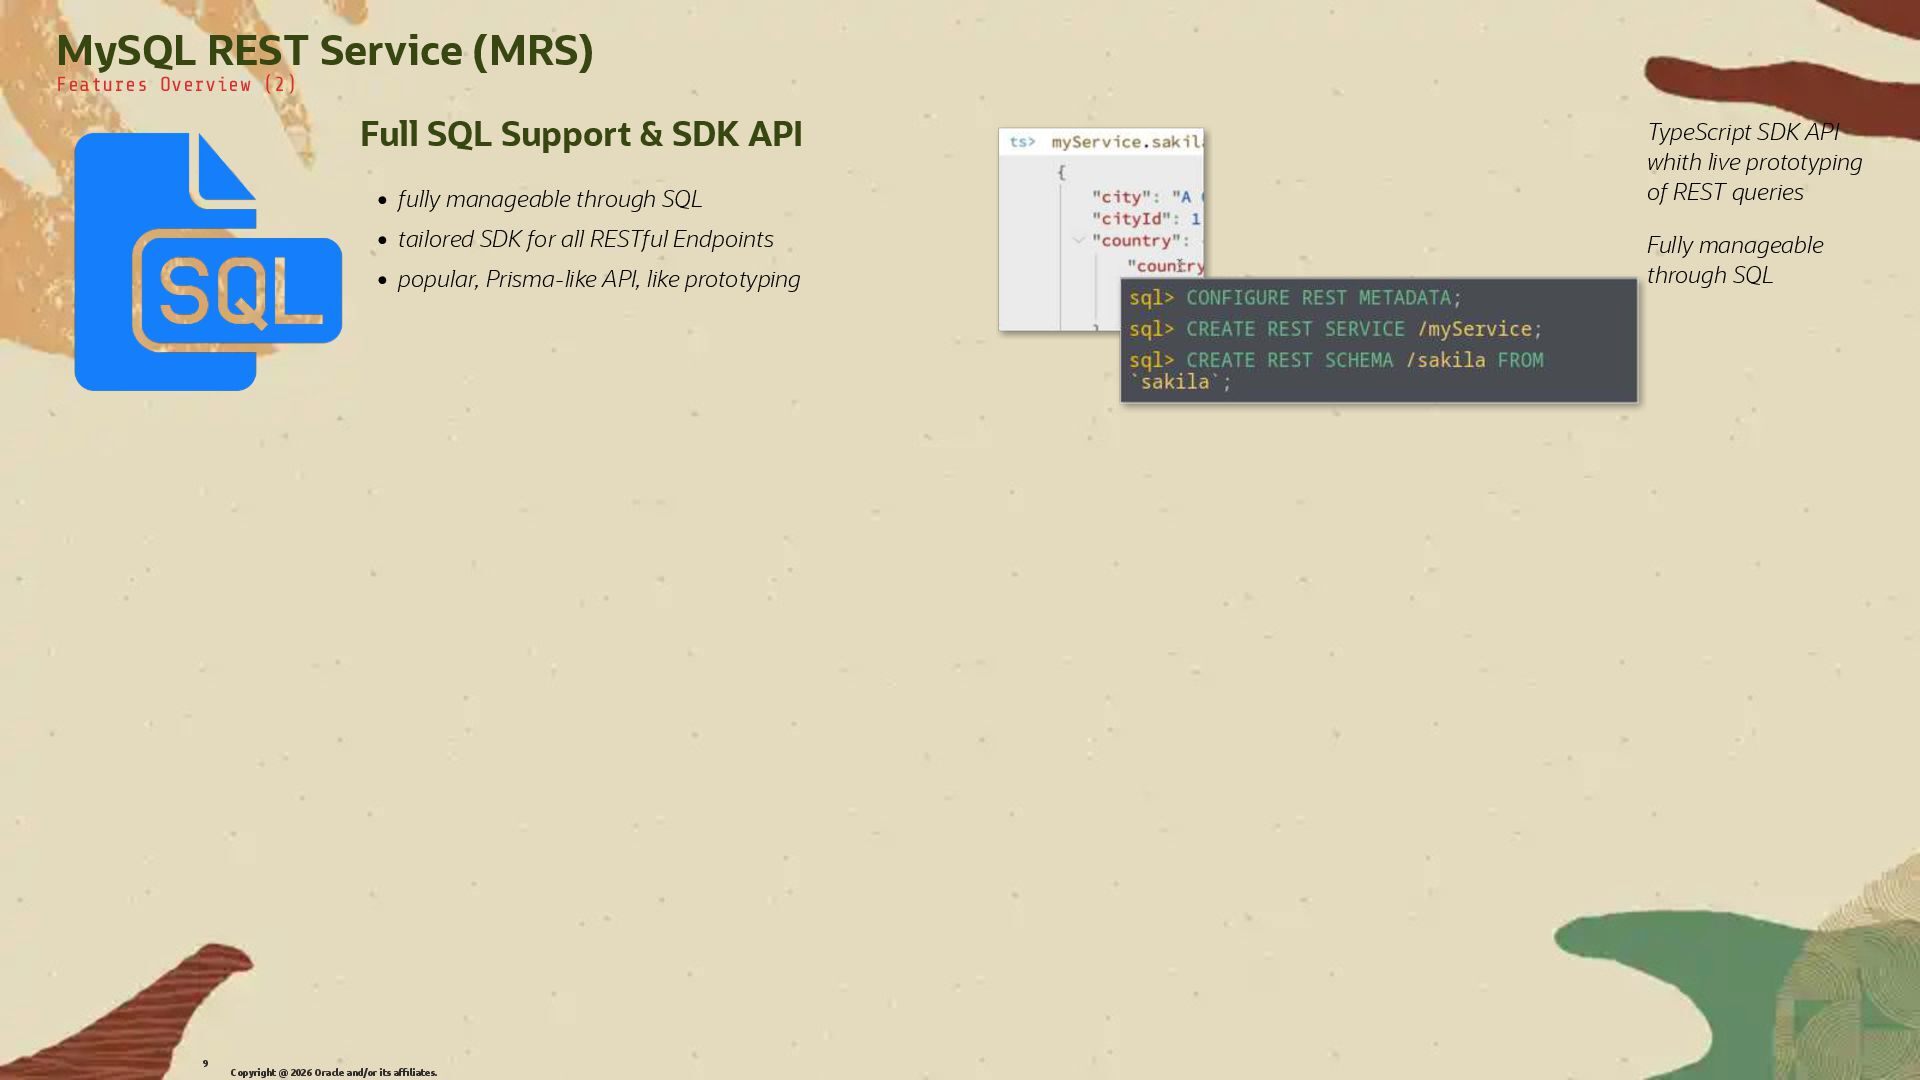Click the Oracle copyright footer text
The image size is (1920, 1080).
(x=333, y=1072)
